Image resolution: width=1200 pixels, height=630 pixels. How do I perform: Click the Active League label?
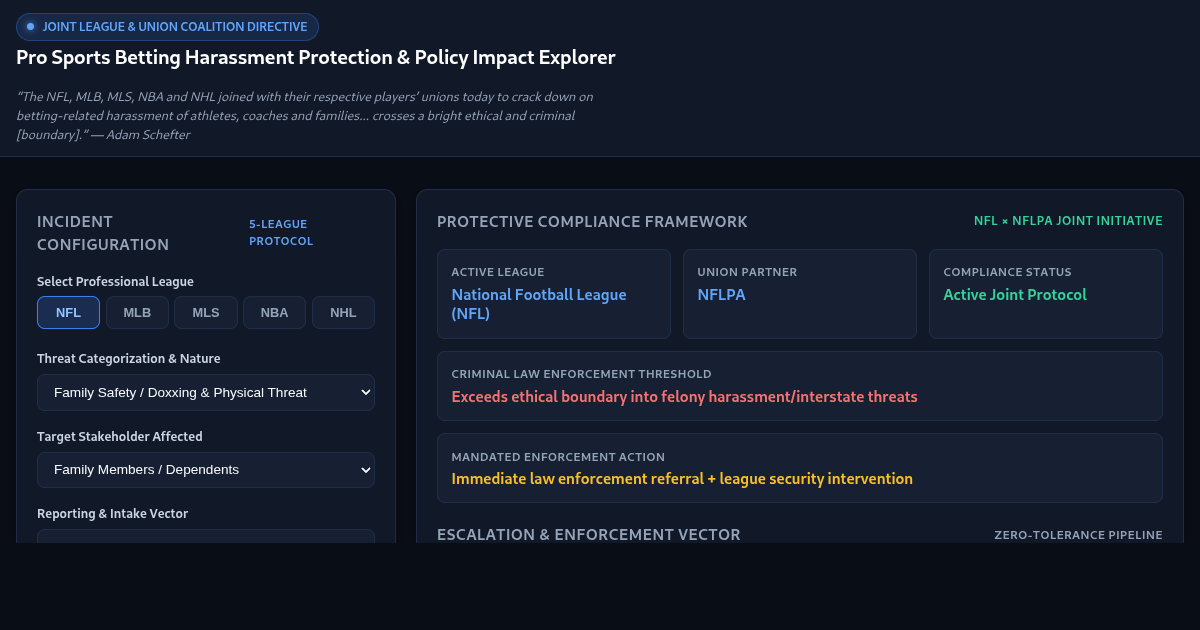click(497, 272)
